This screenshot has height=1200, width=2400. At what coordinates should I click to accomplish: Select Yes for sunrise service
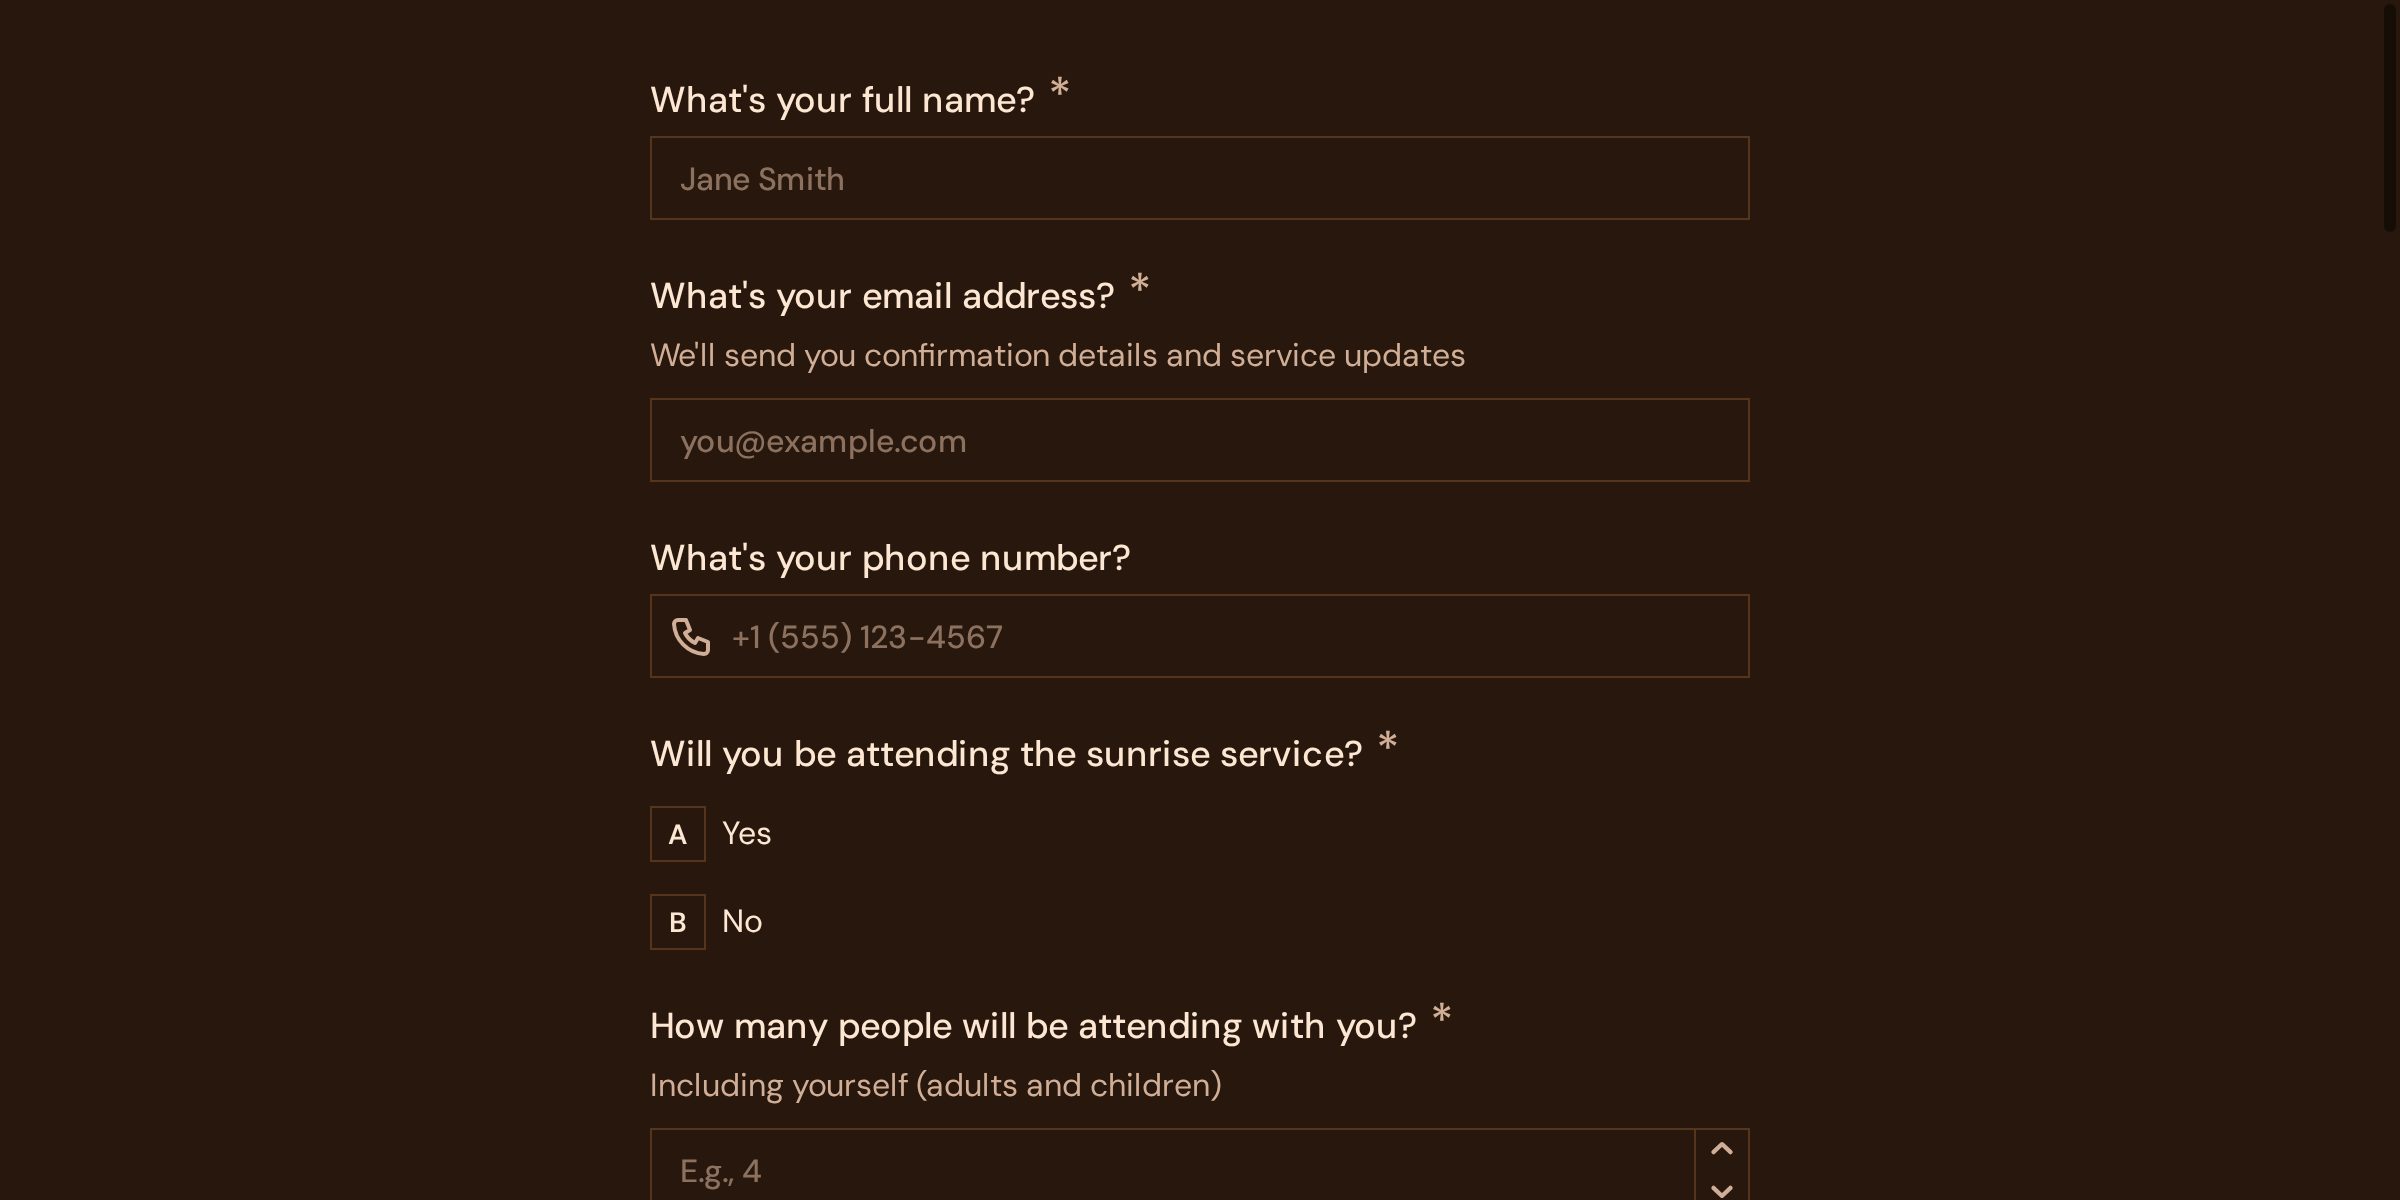[x=746, y=833]
